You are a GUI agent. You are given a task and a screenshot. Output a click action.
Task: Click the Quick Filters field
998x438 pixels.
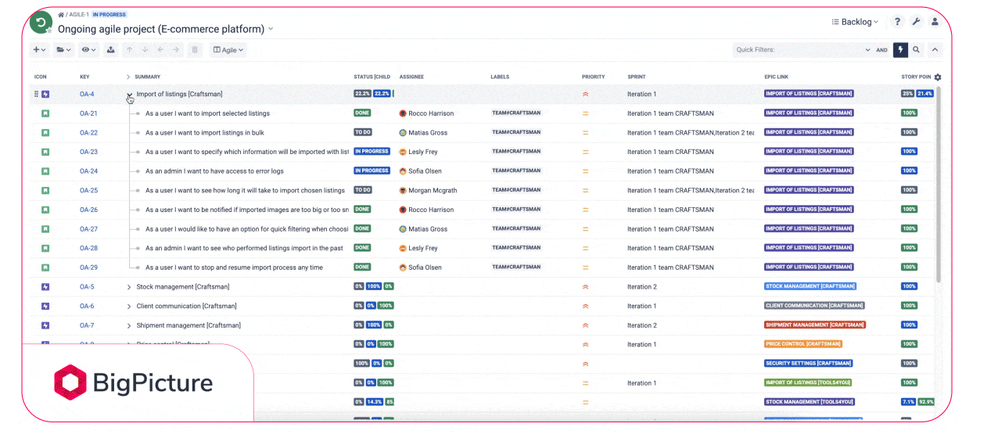pyautogui.click(x=803, y=50)
